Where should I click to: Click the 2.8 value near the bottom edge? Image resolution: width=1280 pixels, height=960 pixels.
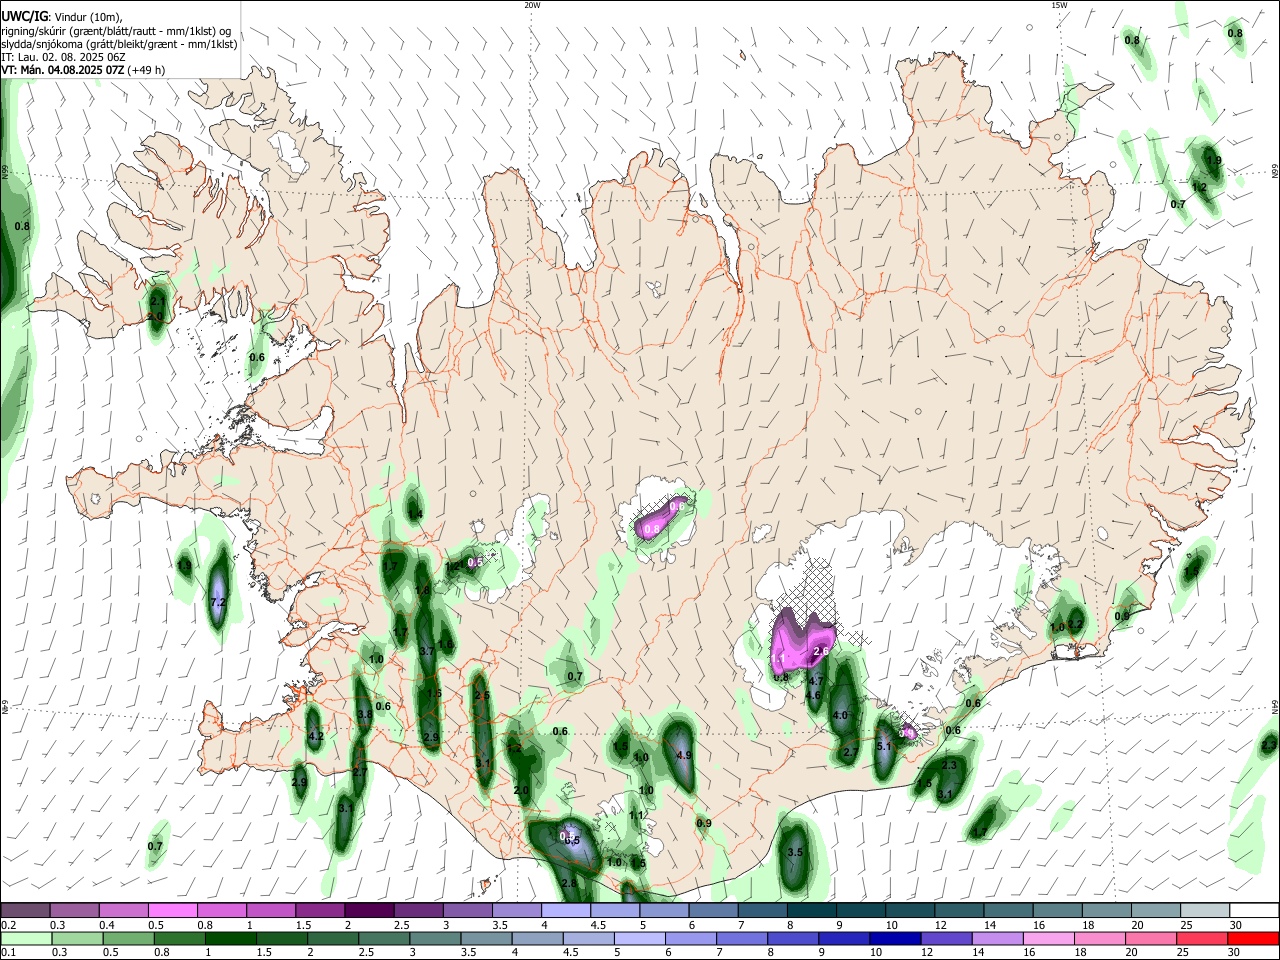(x=569, y=883)
